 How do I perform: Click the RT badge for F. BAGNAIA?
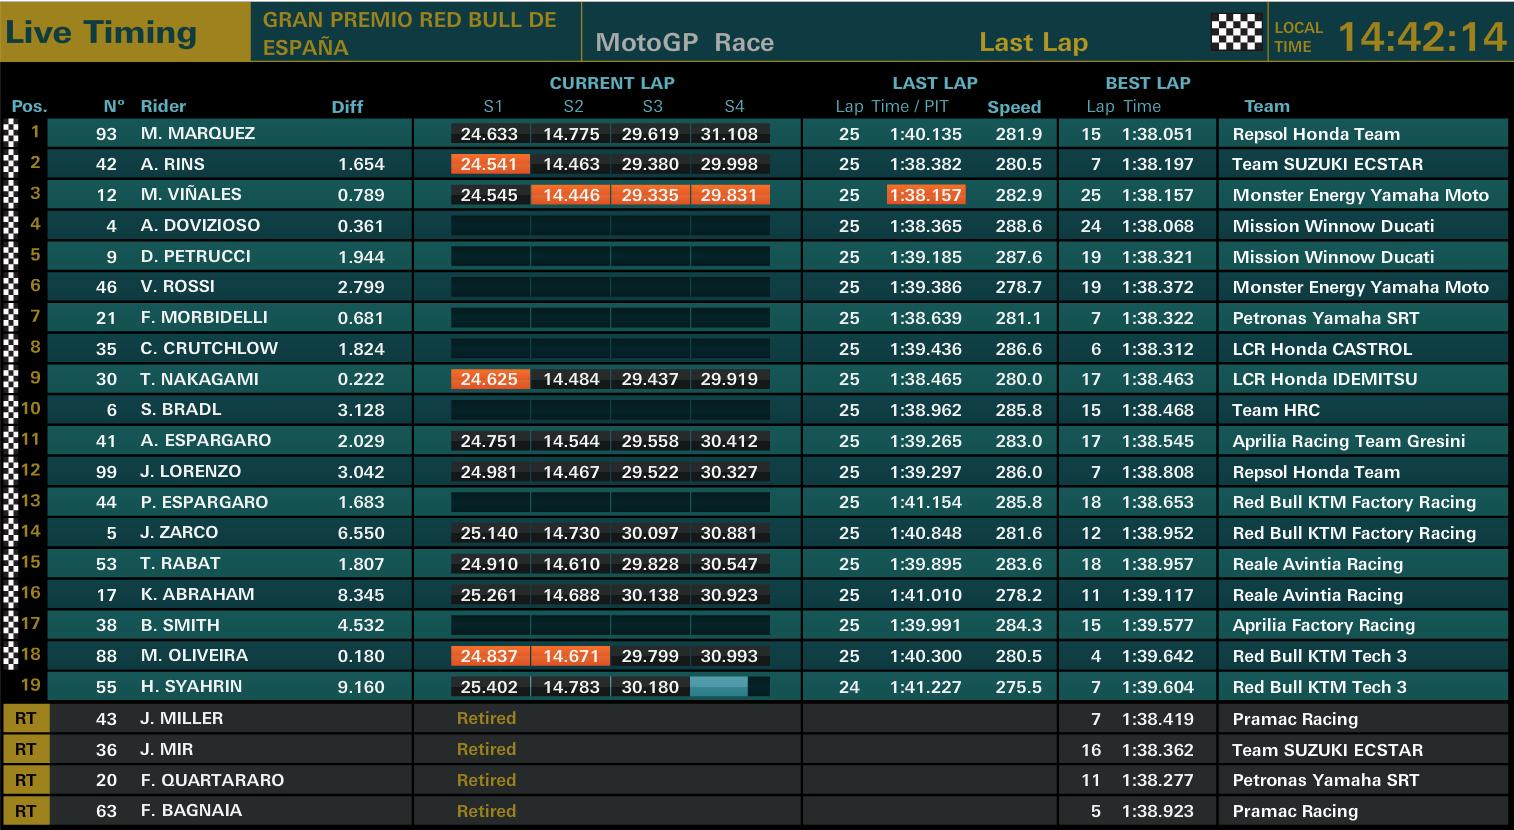[x=25, y=810]
